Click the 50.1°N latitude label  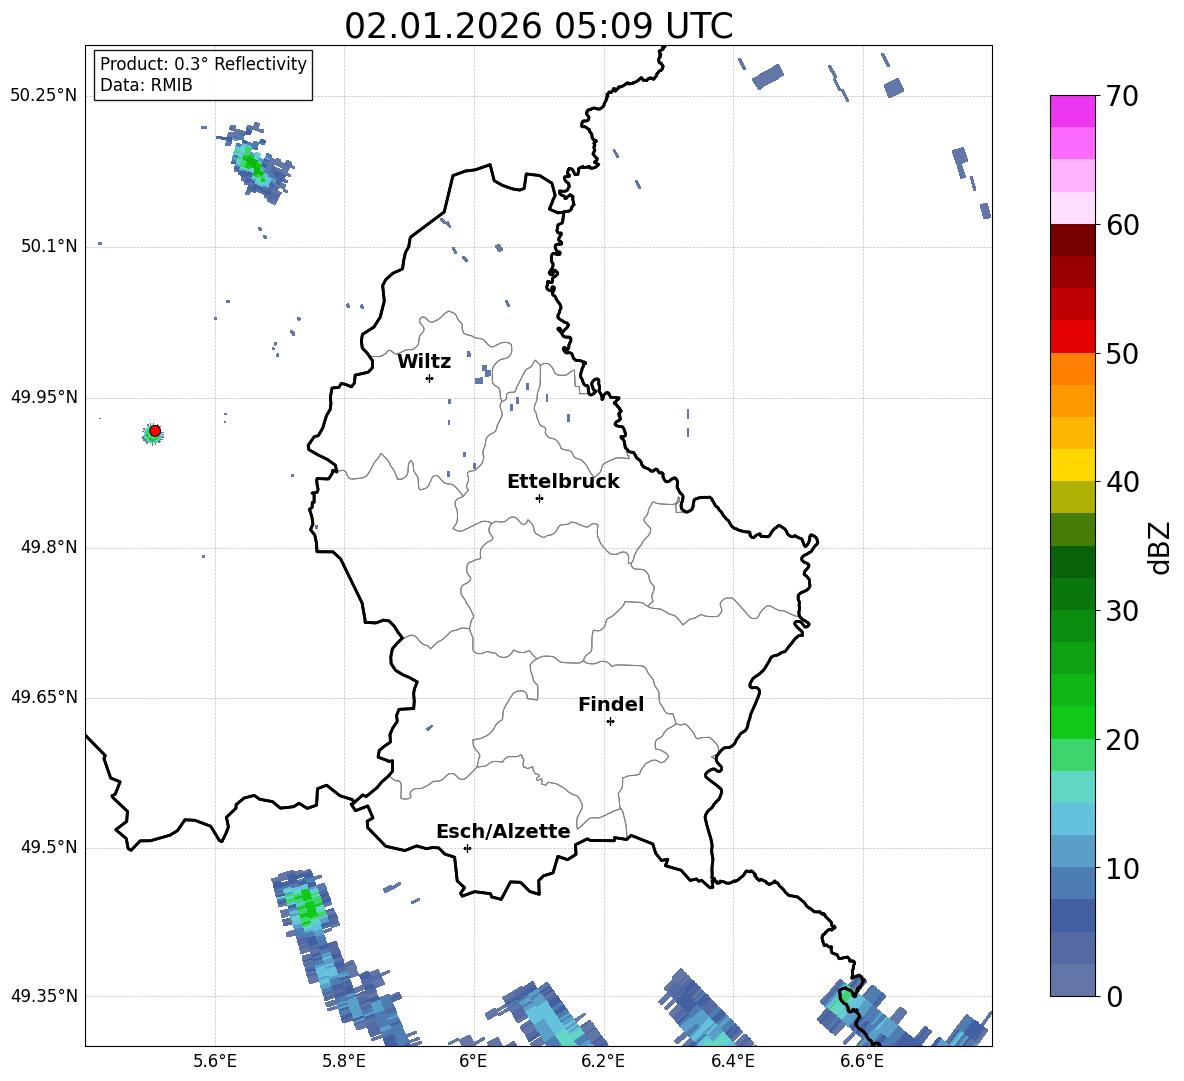49,246
